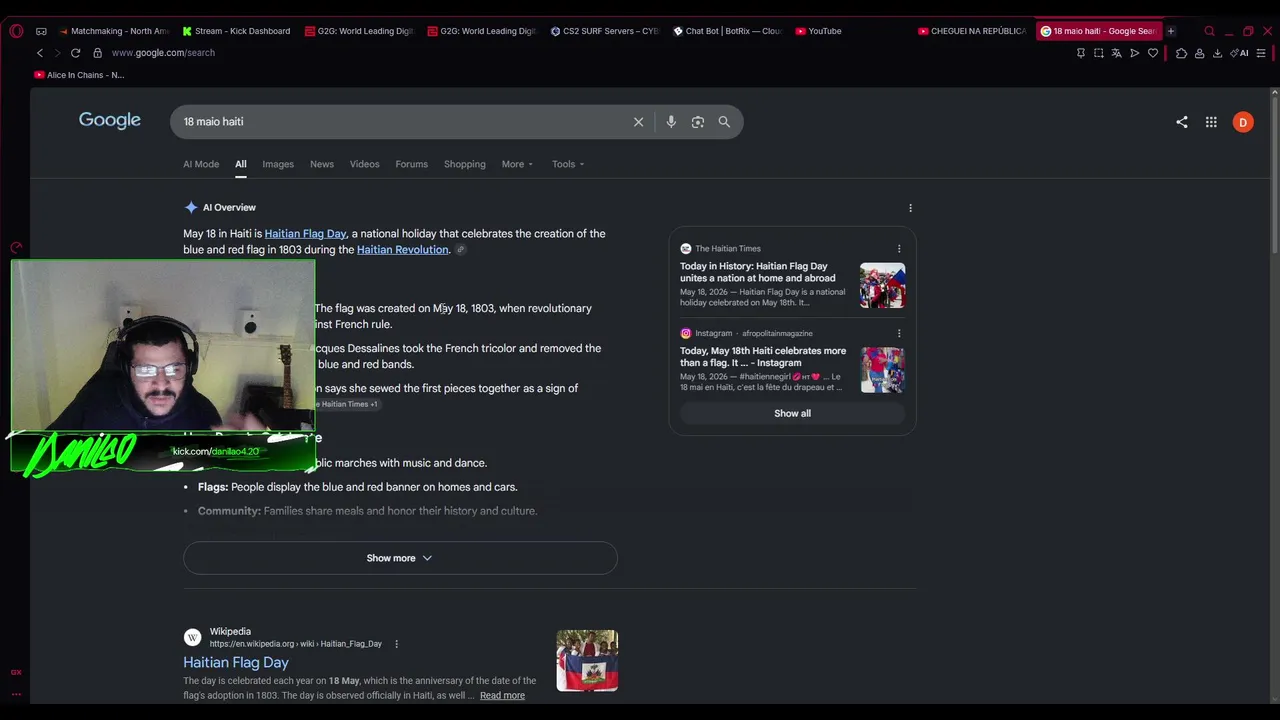Viewport: 1280px width, 720px height.
Task: Open the downloads toolbar icon
Action: pos(1217,53)
